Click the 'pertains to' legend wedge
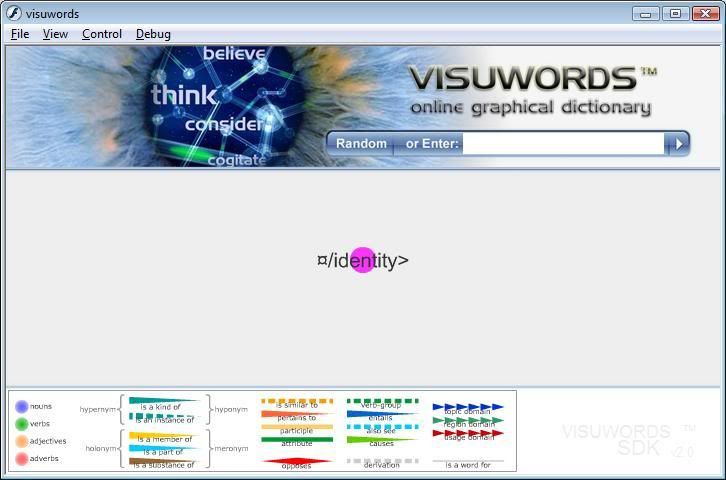726x480 pixels. pyautogui.click(x=297, y=414)
